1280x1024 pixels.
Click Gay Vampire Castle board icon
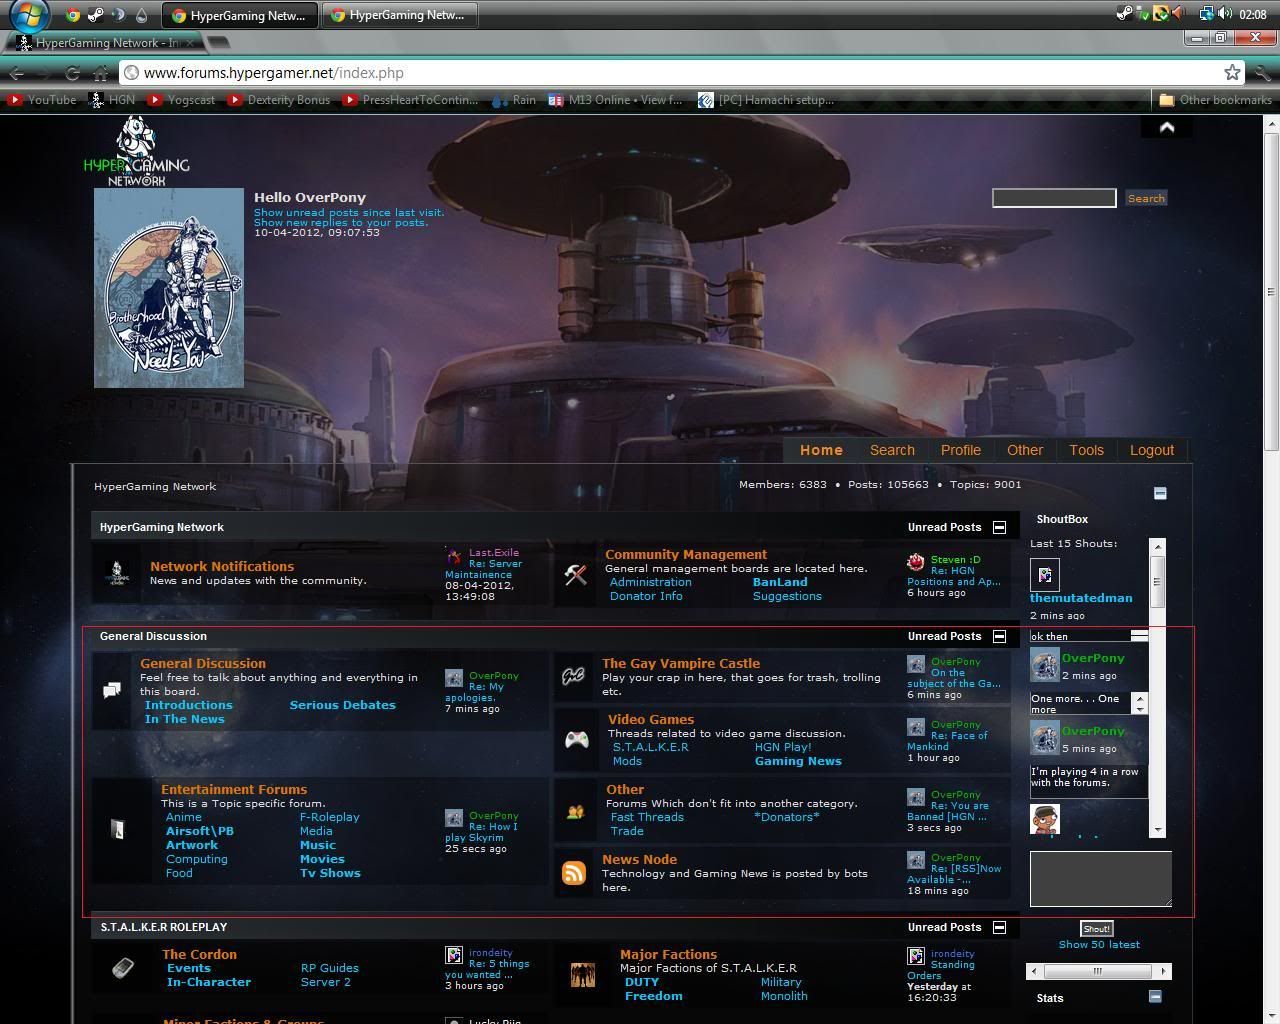573,676
